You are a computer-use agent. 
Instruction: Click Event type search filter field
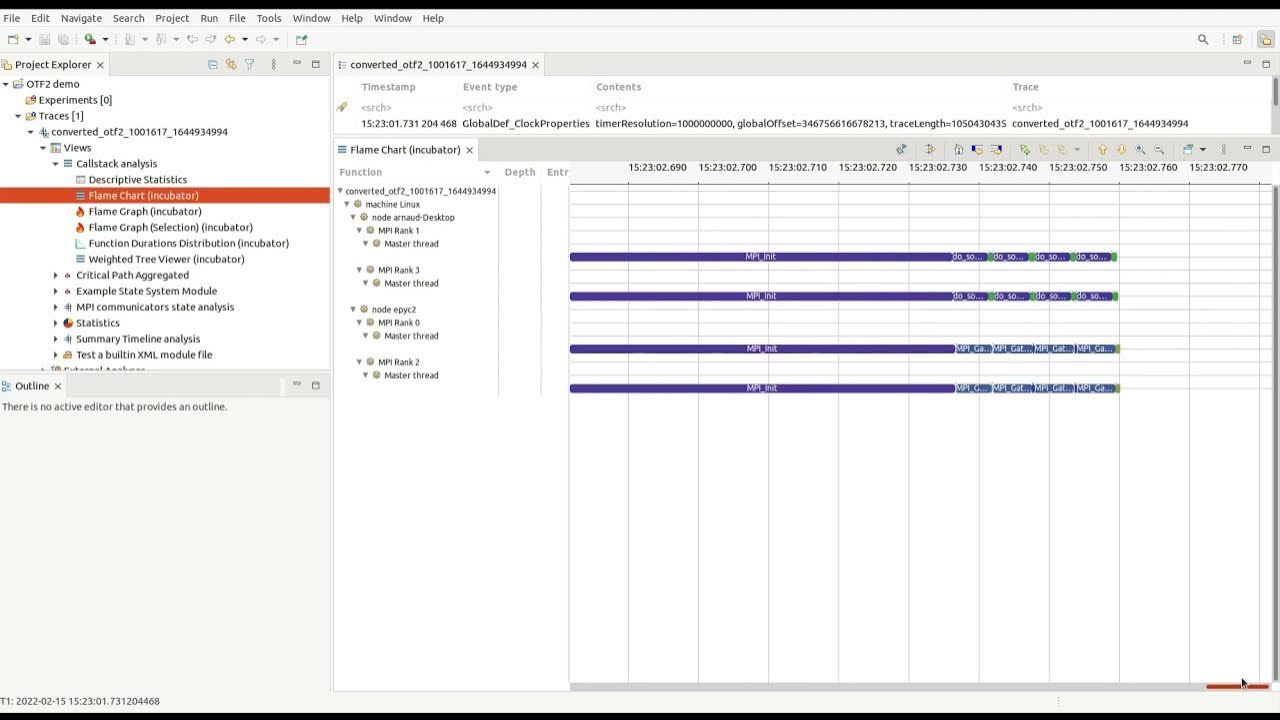pyautogui.click(x=526, y=107)
